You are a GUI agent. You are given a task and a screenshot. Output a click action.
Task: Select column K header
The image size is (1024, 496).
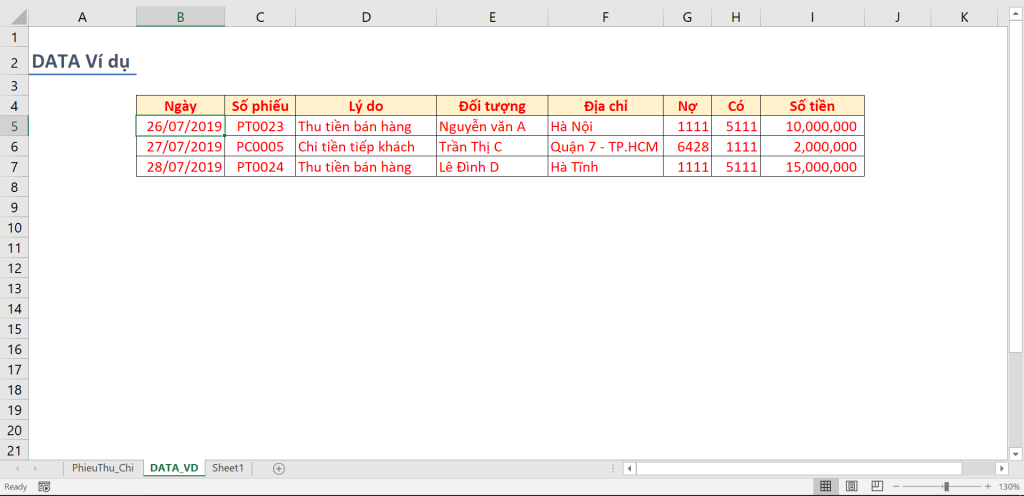965,18
